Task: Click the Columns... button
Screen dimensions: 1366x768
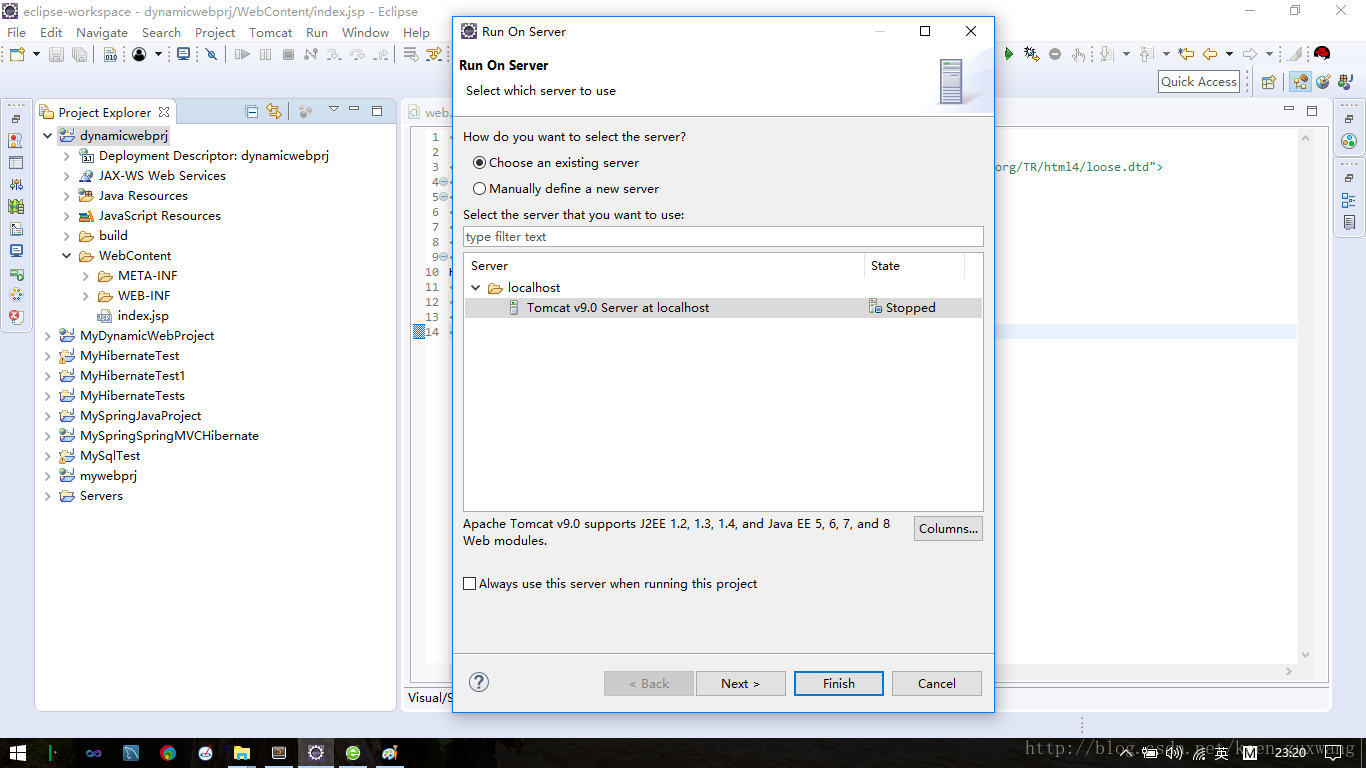Action: point(948,529)
